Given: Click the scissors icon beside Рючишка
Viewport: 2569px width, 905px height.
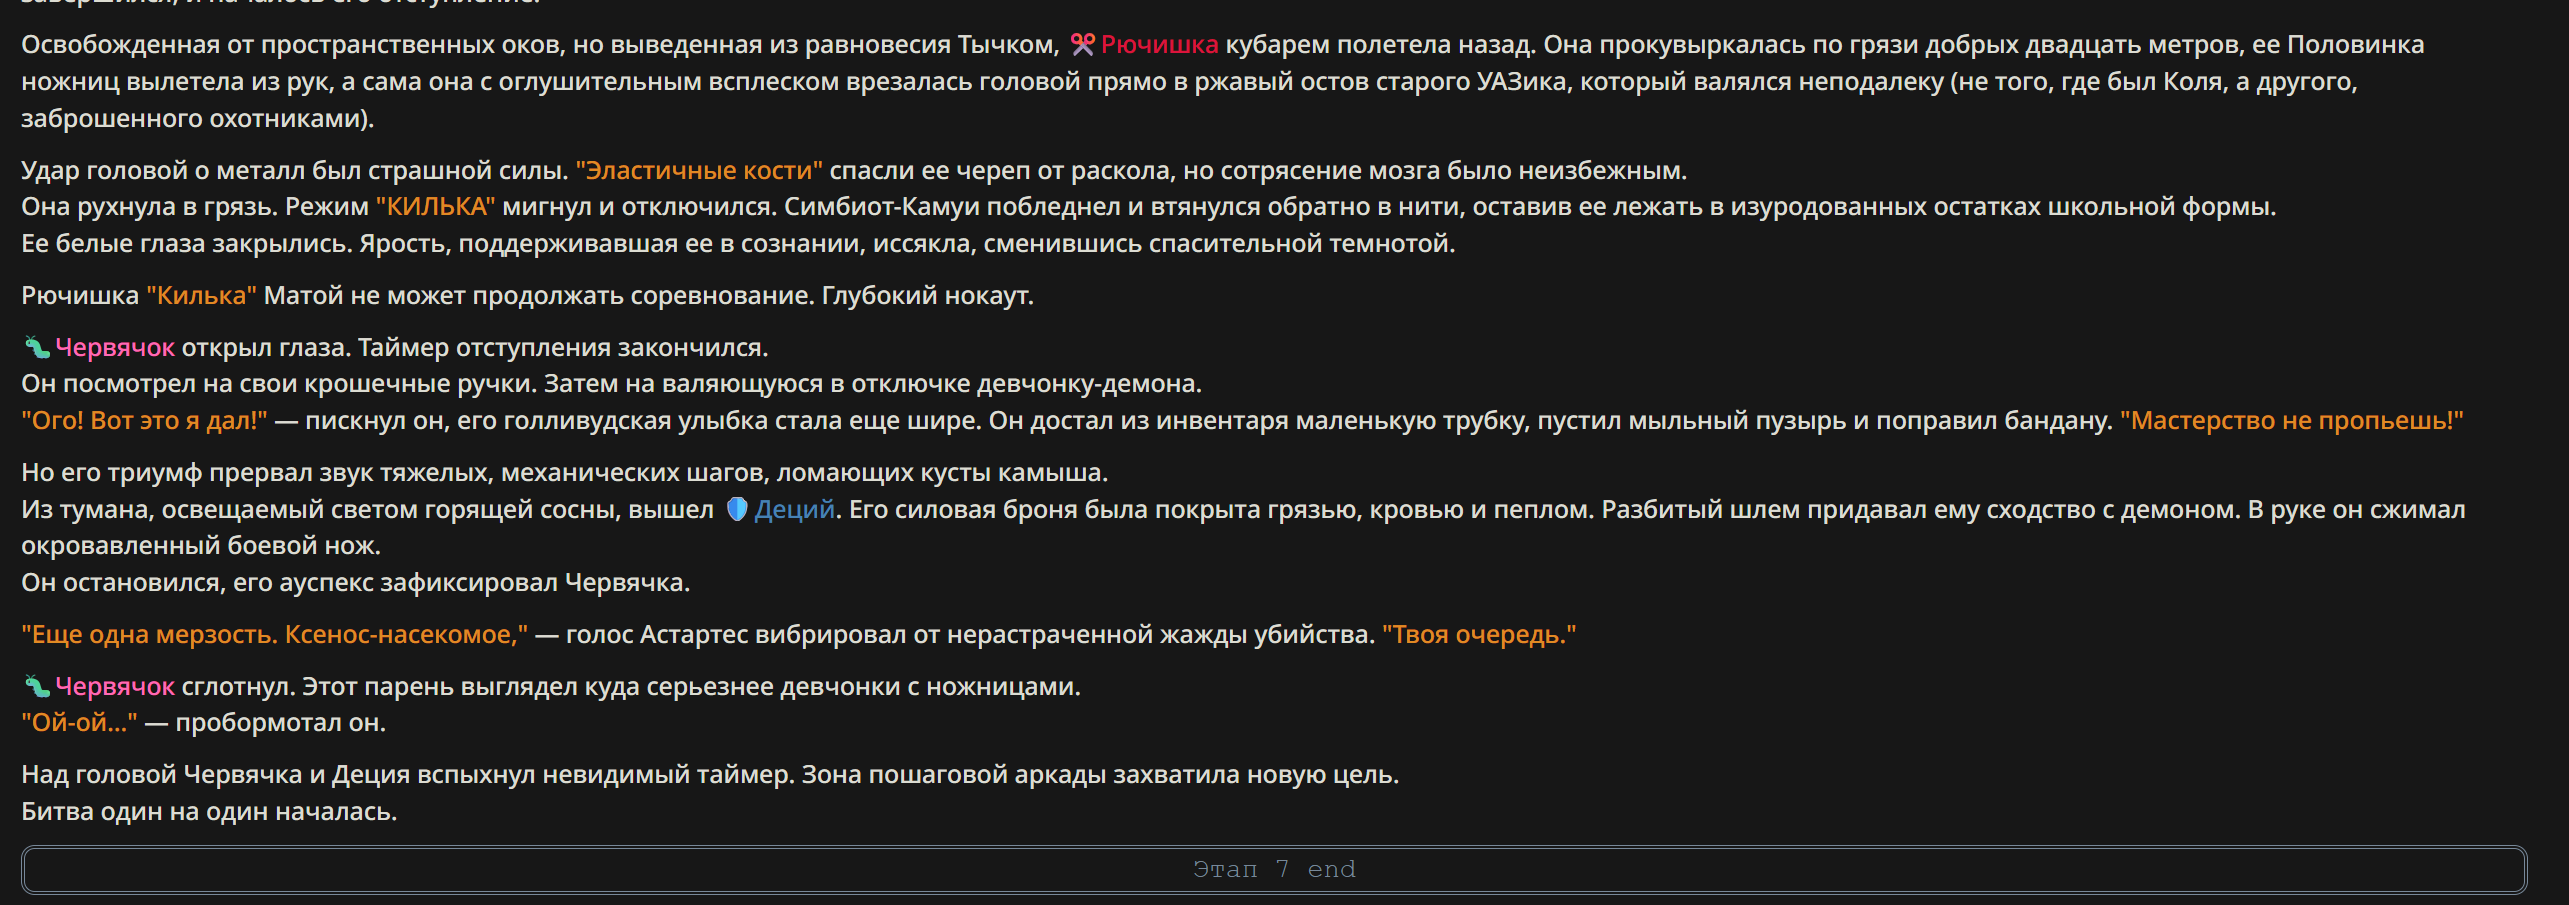Looking at the screenshot, I should click(x=1083, y=45).
